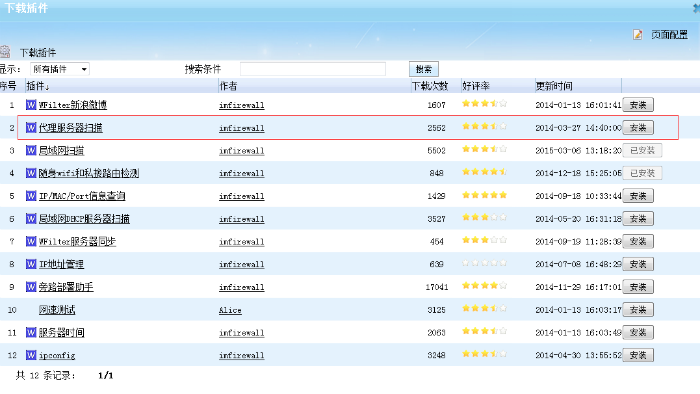
Task: Click 安装 for 旁路部署助手 row
Action: point(638,287)
